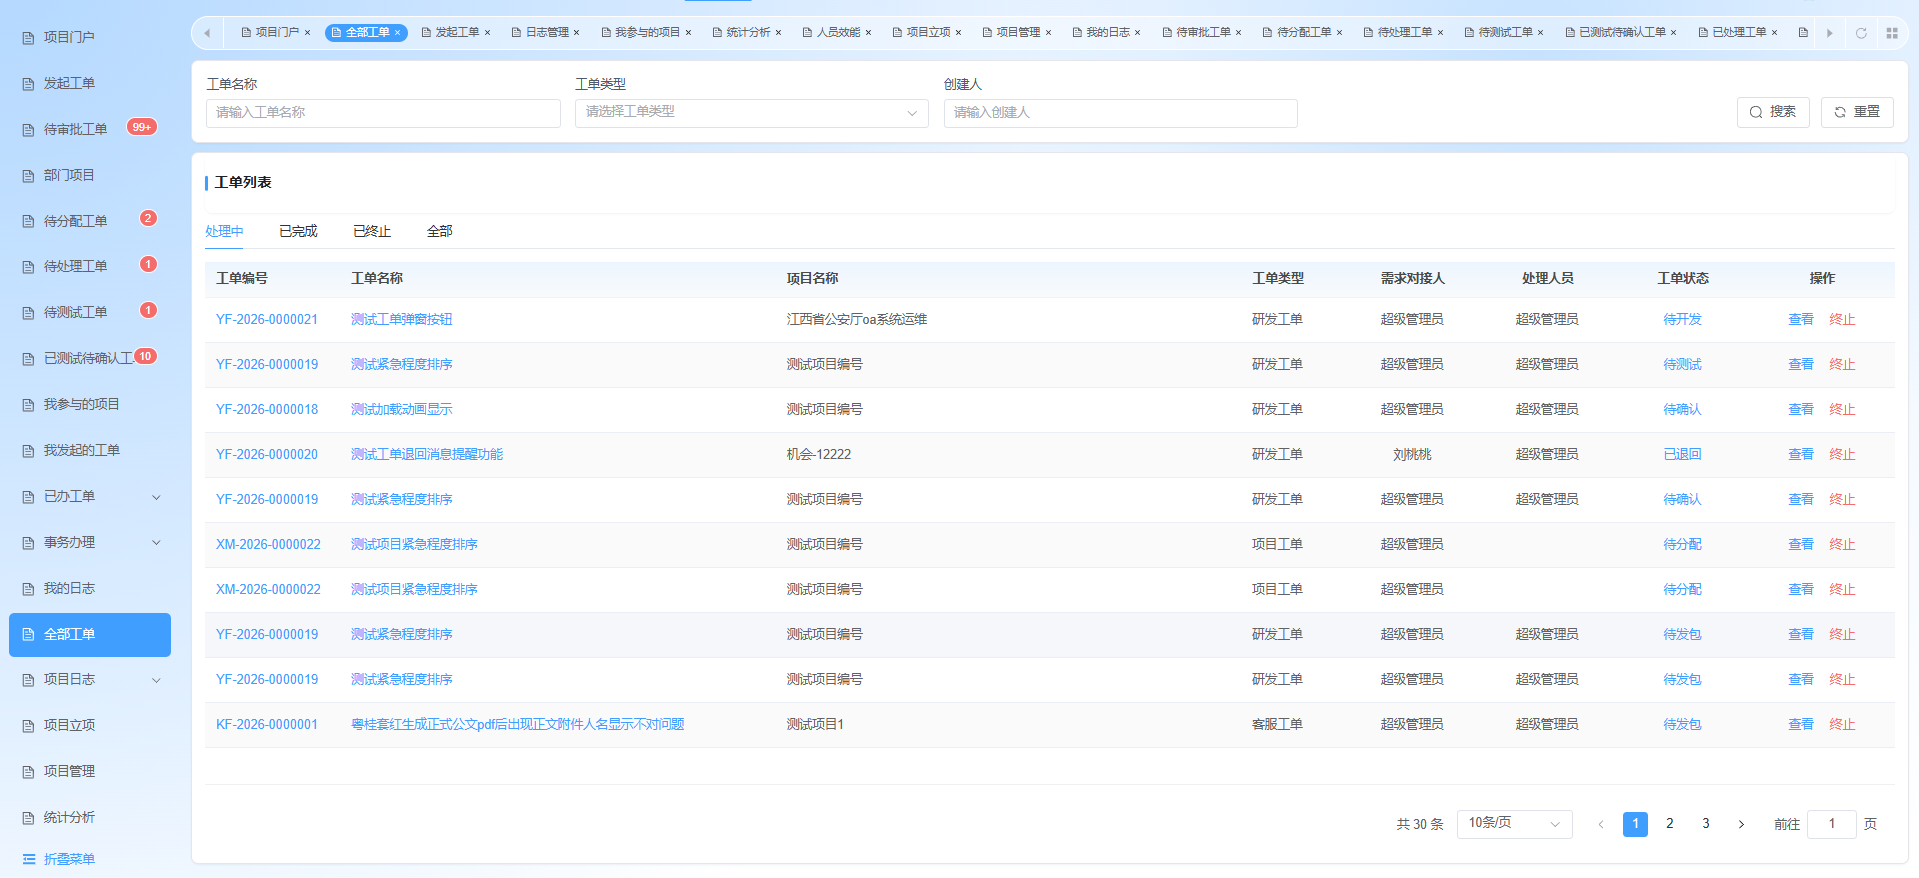
Task: Go to previous page arrow in pagination
Action: (1600, 824)
